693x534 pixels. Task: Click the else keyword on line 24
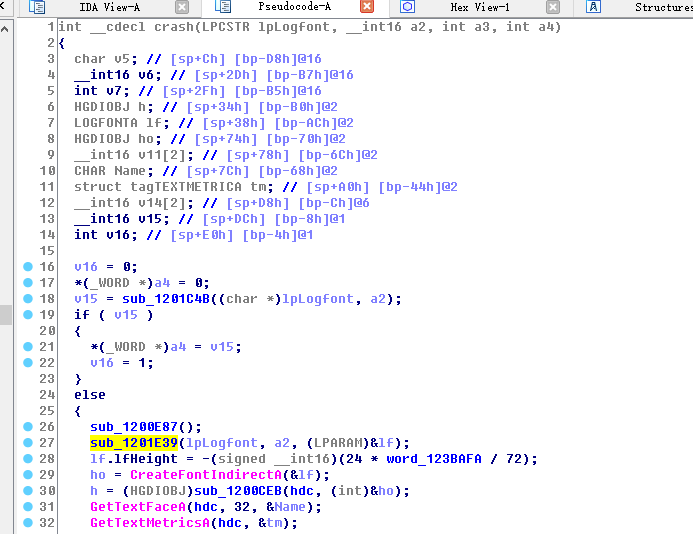pyautogui.click(x=90, y=395)
